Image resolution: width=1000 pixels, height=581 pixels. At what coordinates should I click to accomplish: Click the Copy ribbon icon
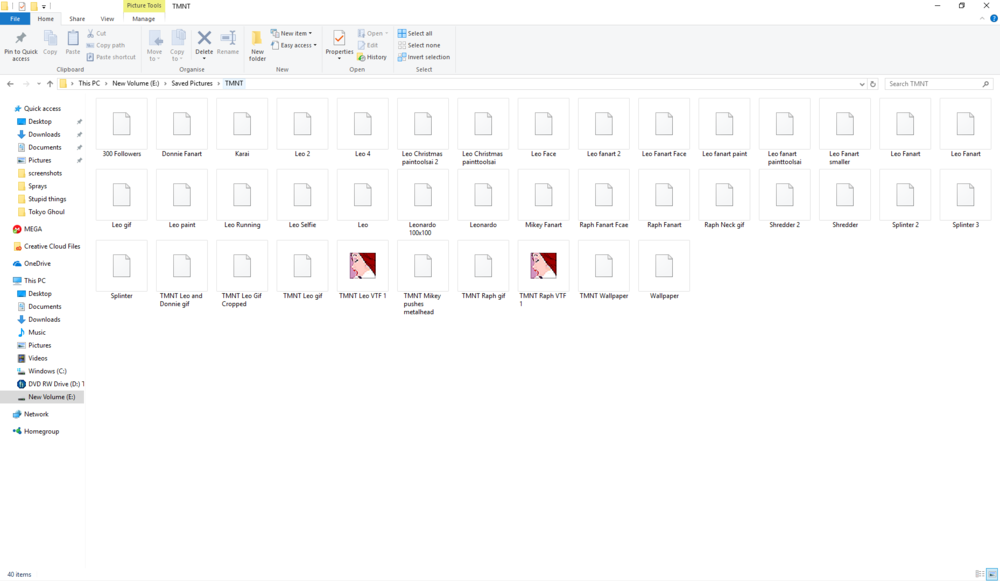[x=50, y=39]
